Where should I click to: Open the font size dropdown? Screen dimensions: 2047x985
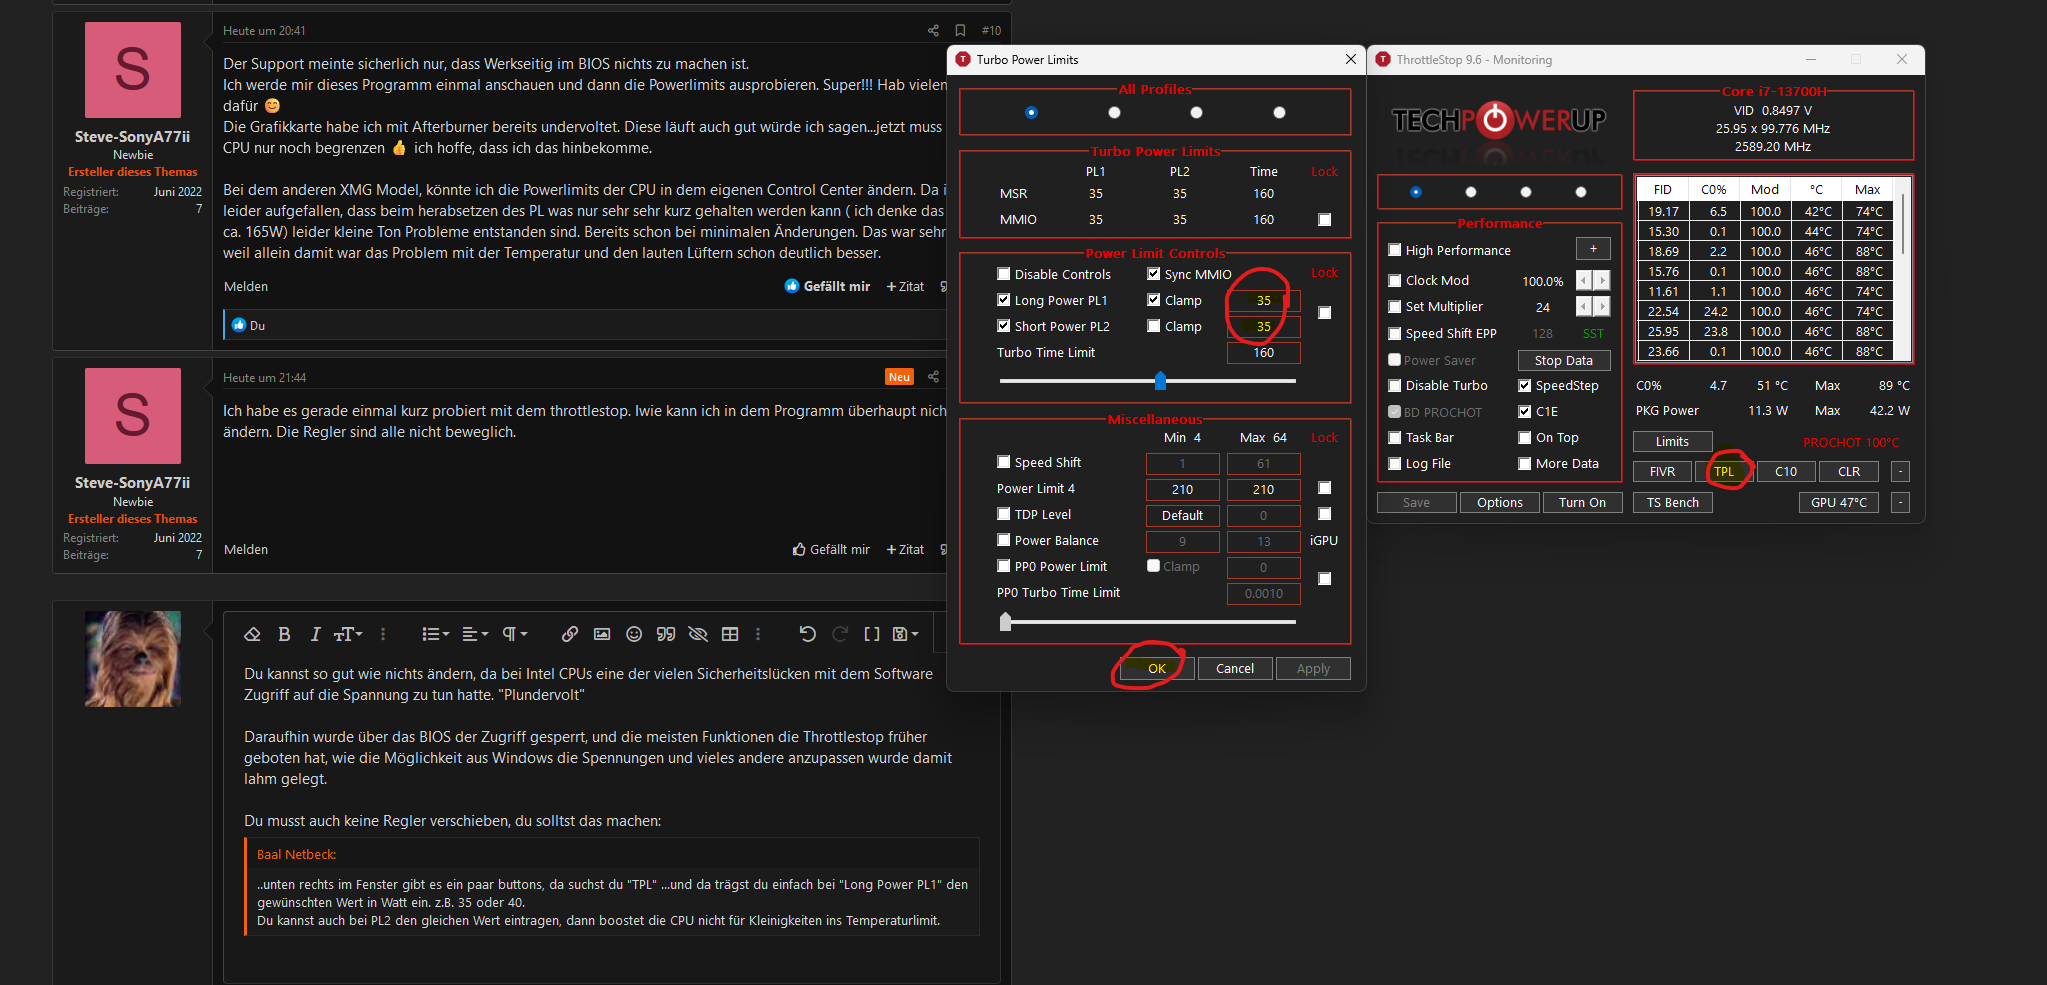pyautogui.click(x=348, y=634)
